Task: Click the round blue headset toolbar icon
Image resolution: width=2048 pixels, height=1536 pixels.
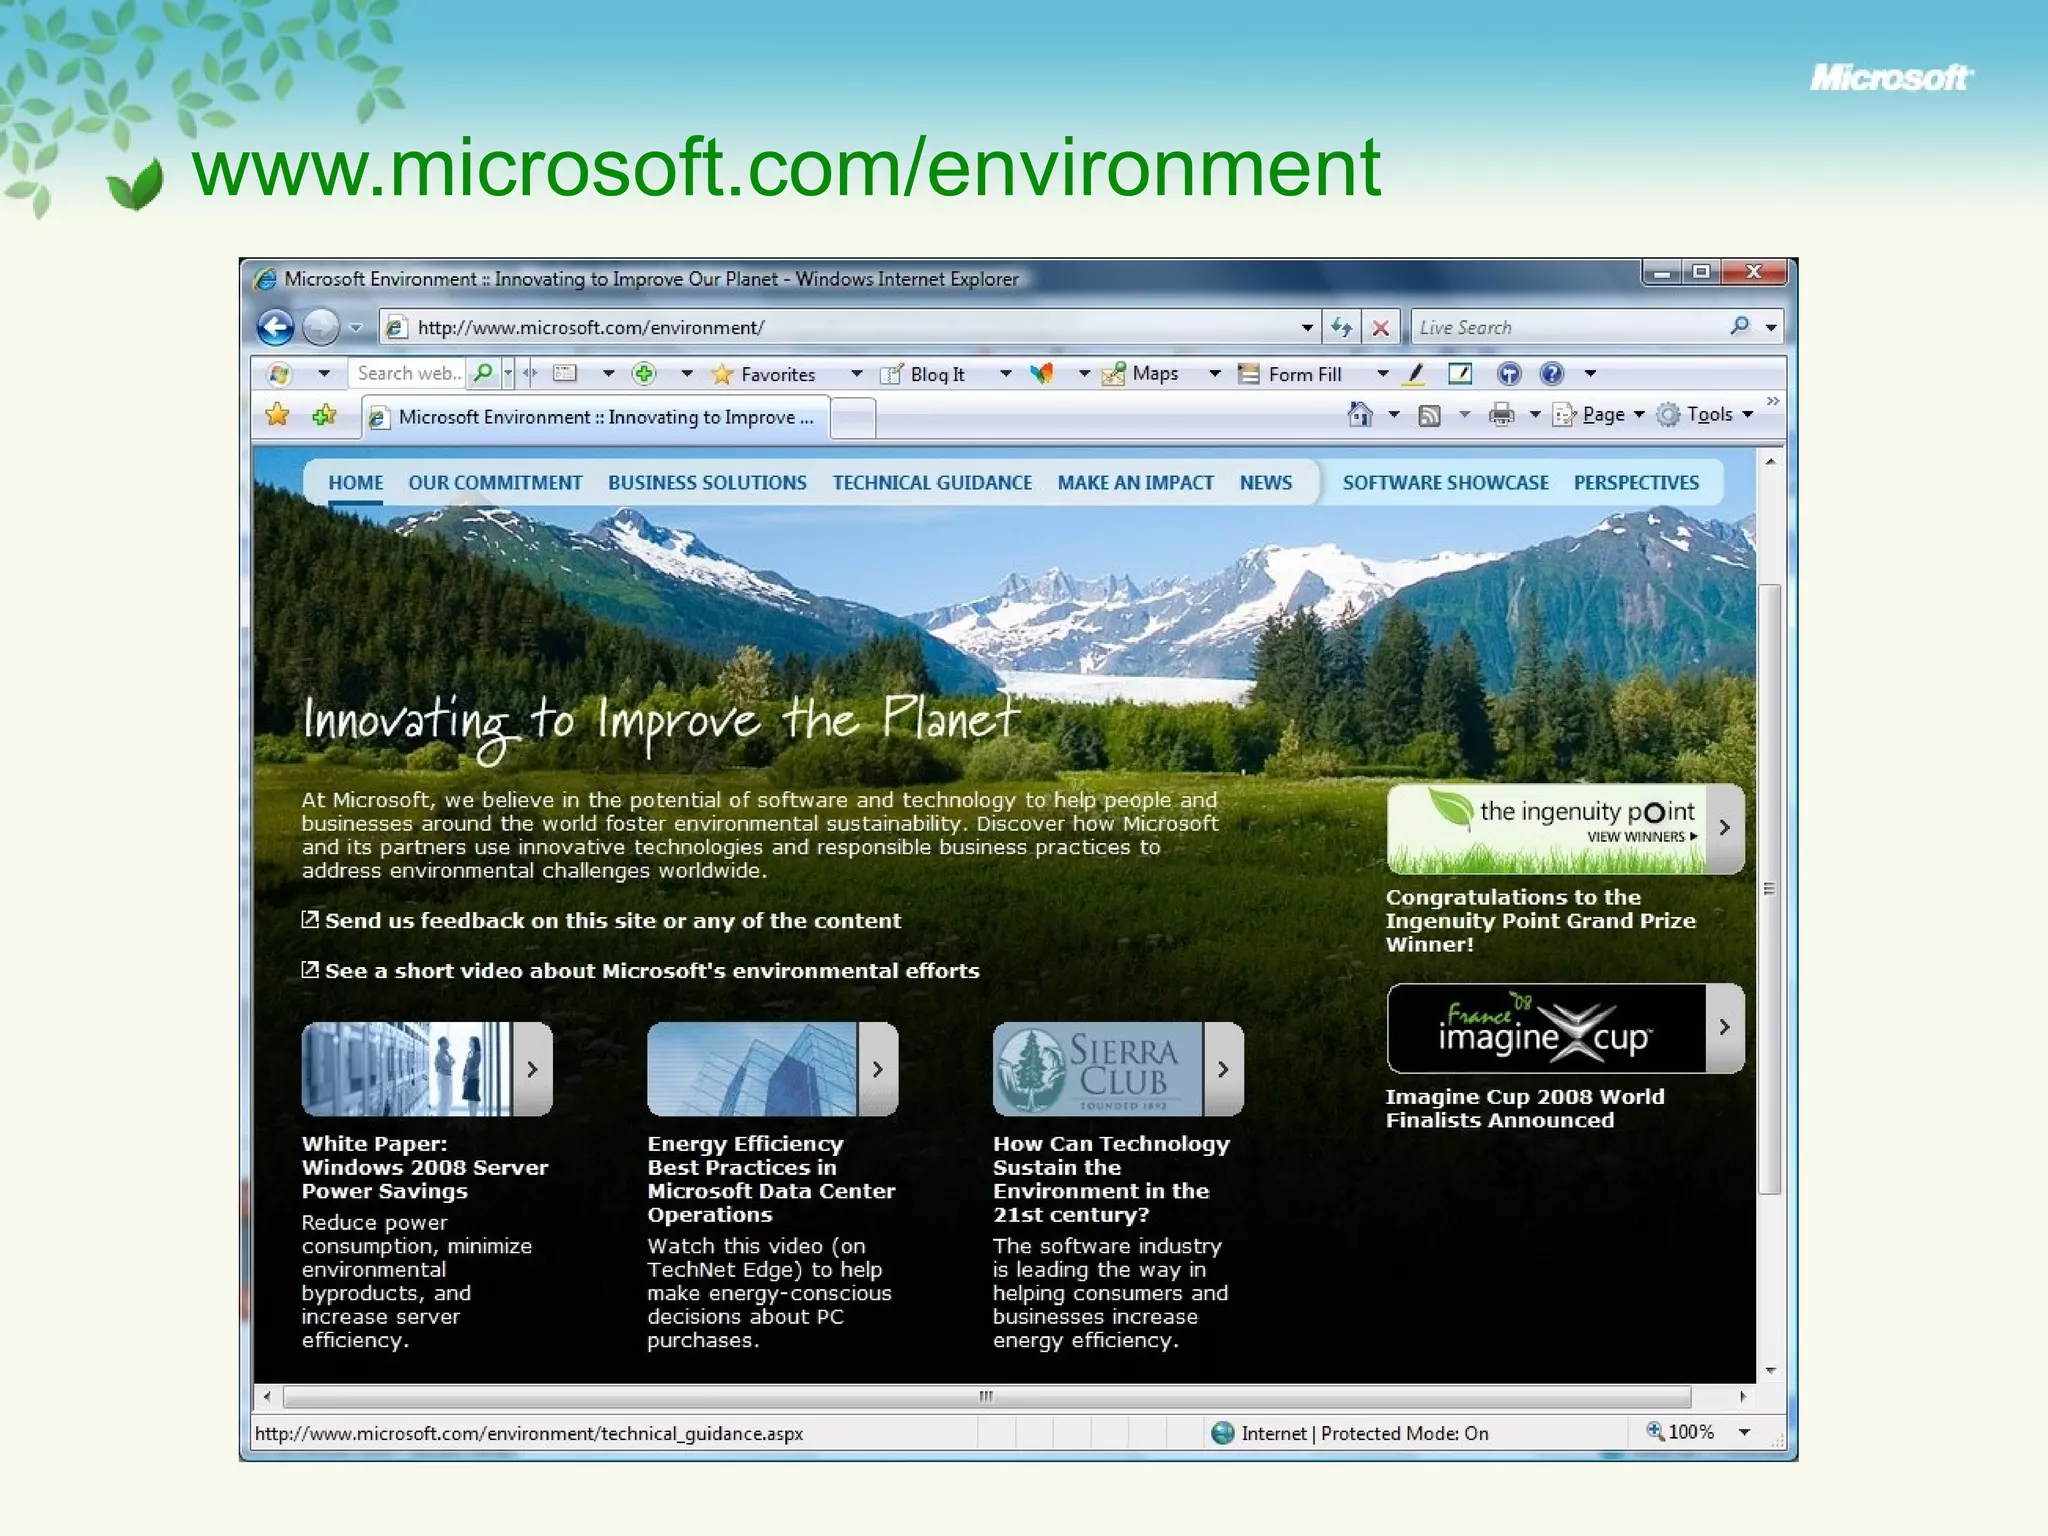Action: click(1509, 374)
